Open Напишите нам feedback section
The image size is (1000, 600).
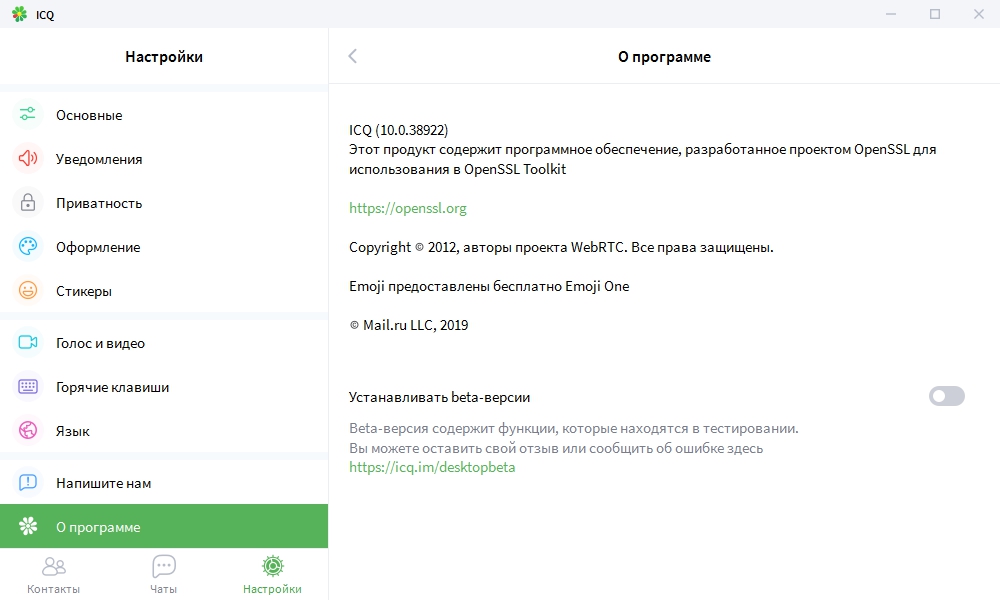click(x=164, y=483)
